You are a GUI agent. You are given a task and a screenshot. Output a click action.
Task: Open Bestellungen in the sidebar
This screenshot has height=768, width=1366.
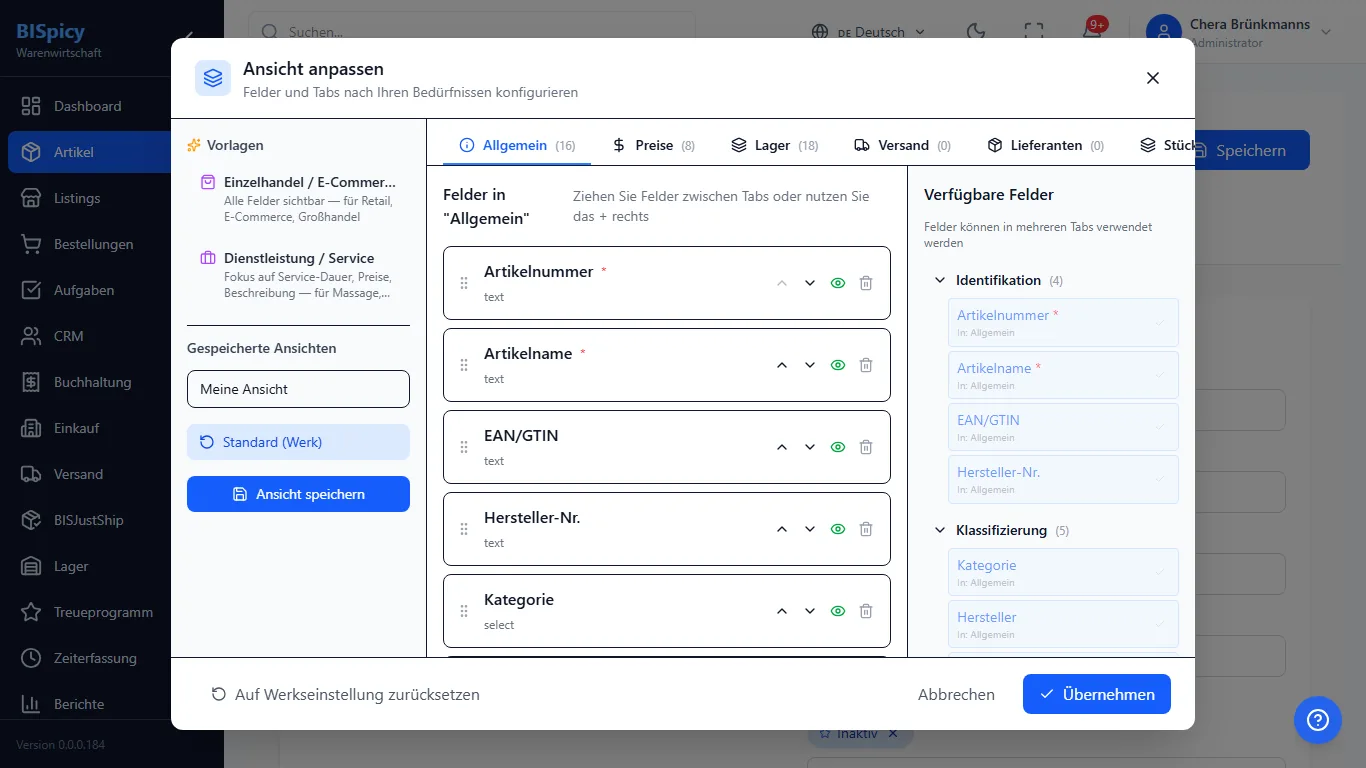tap(112, 244)
